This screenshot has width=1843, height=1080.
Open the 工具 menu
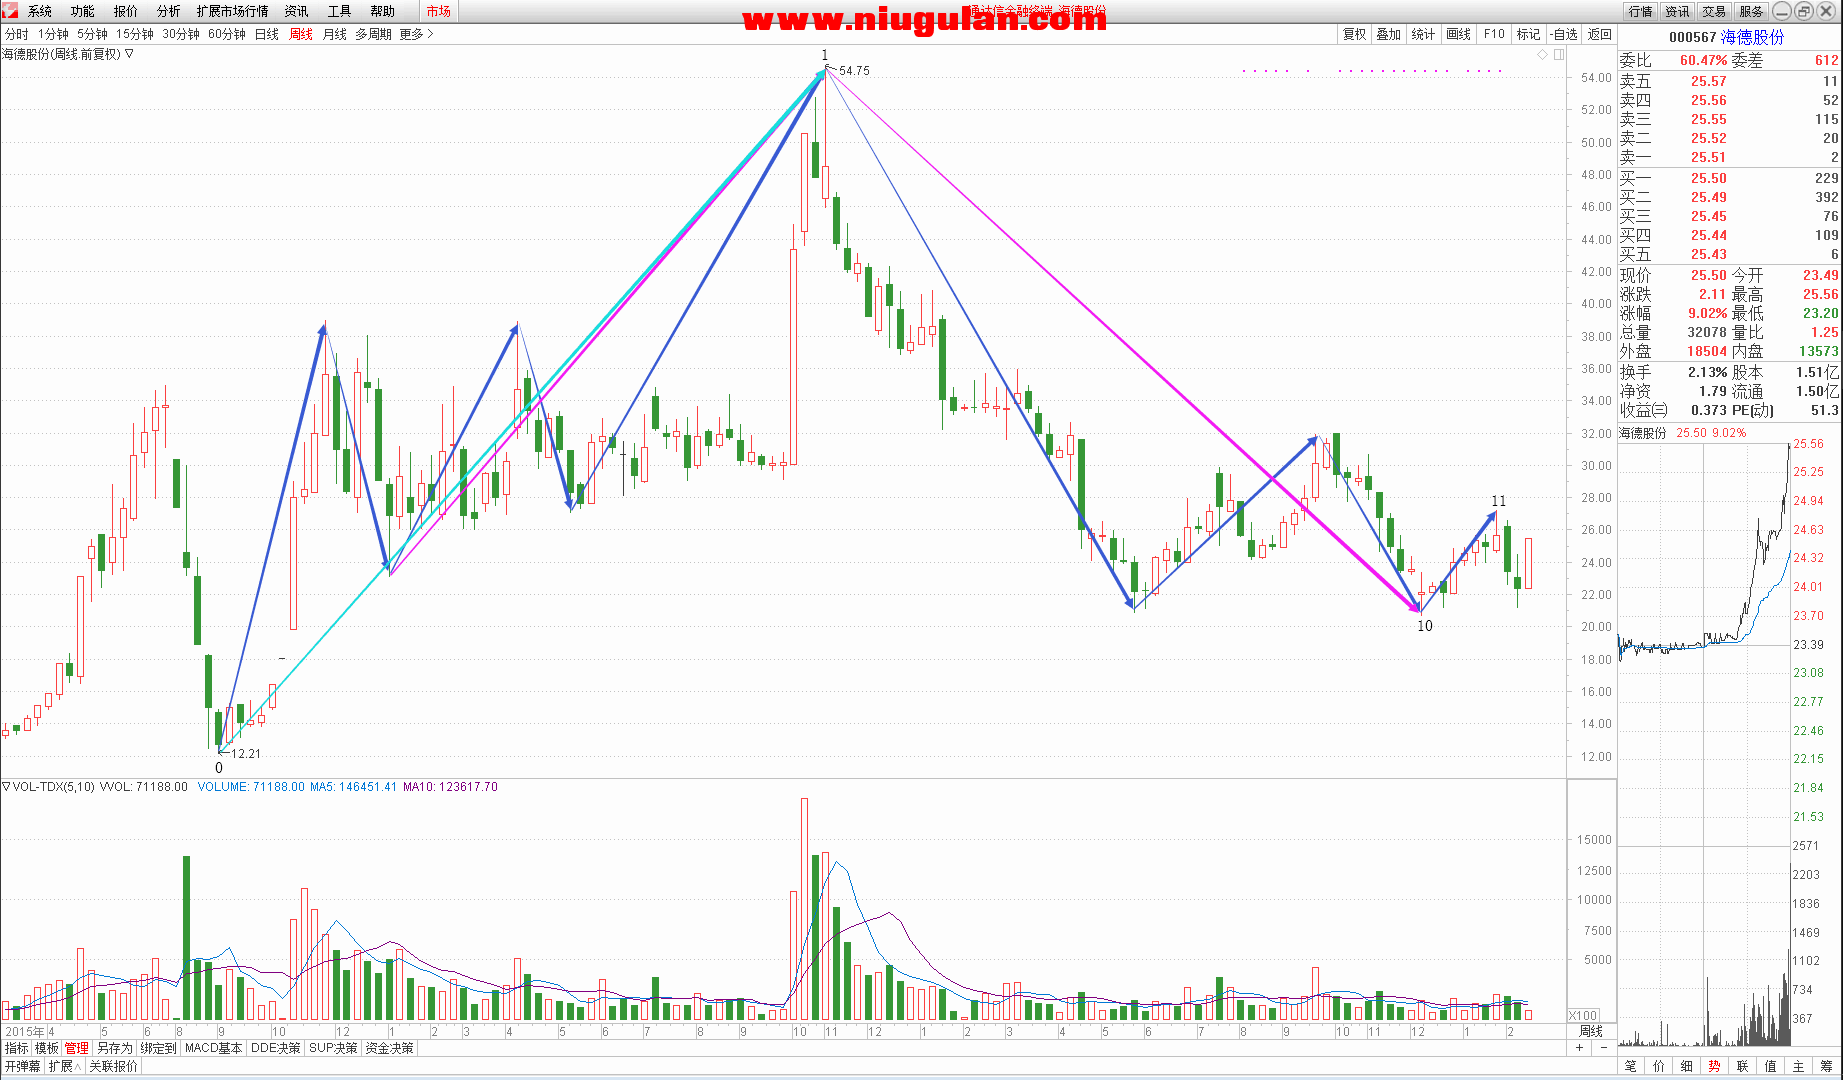(340, 11)
